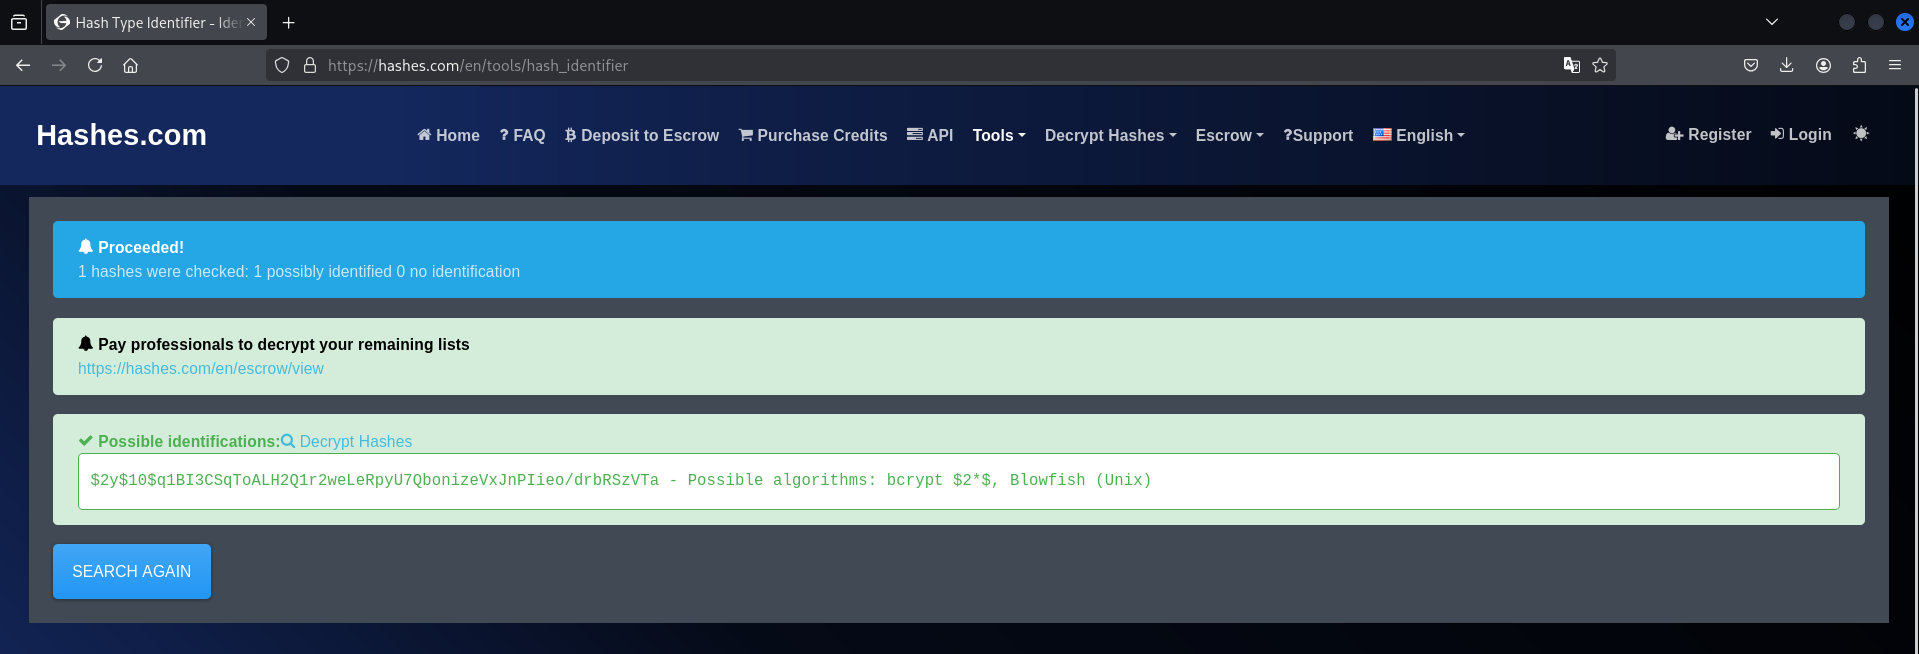This screenshot has width=1919, height=654.
Task: Click the browser reload page icon
Action: point(95,65)
